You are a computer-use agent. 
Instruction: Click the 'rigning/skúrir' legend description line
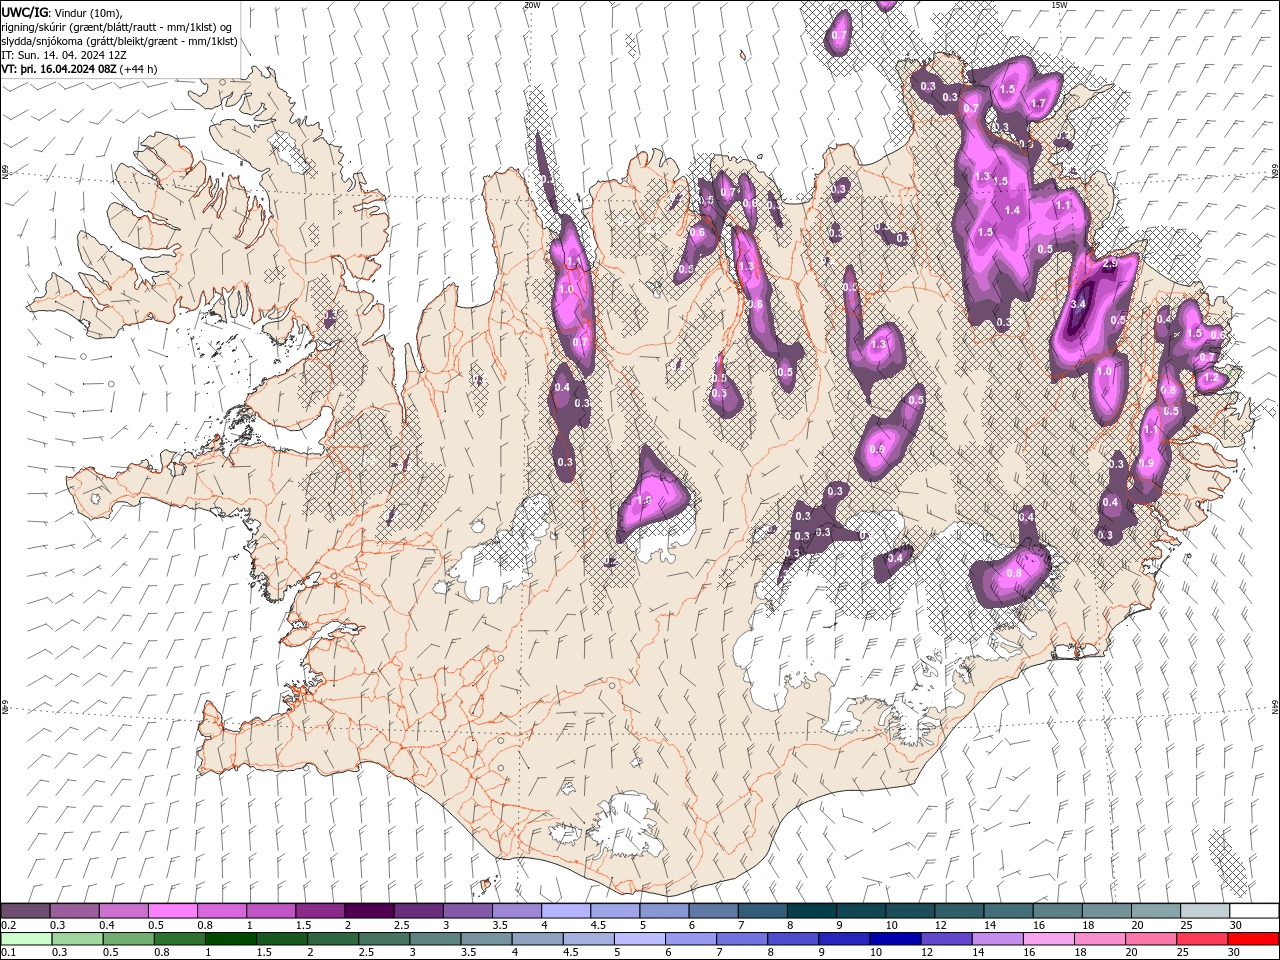[117, 27]
